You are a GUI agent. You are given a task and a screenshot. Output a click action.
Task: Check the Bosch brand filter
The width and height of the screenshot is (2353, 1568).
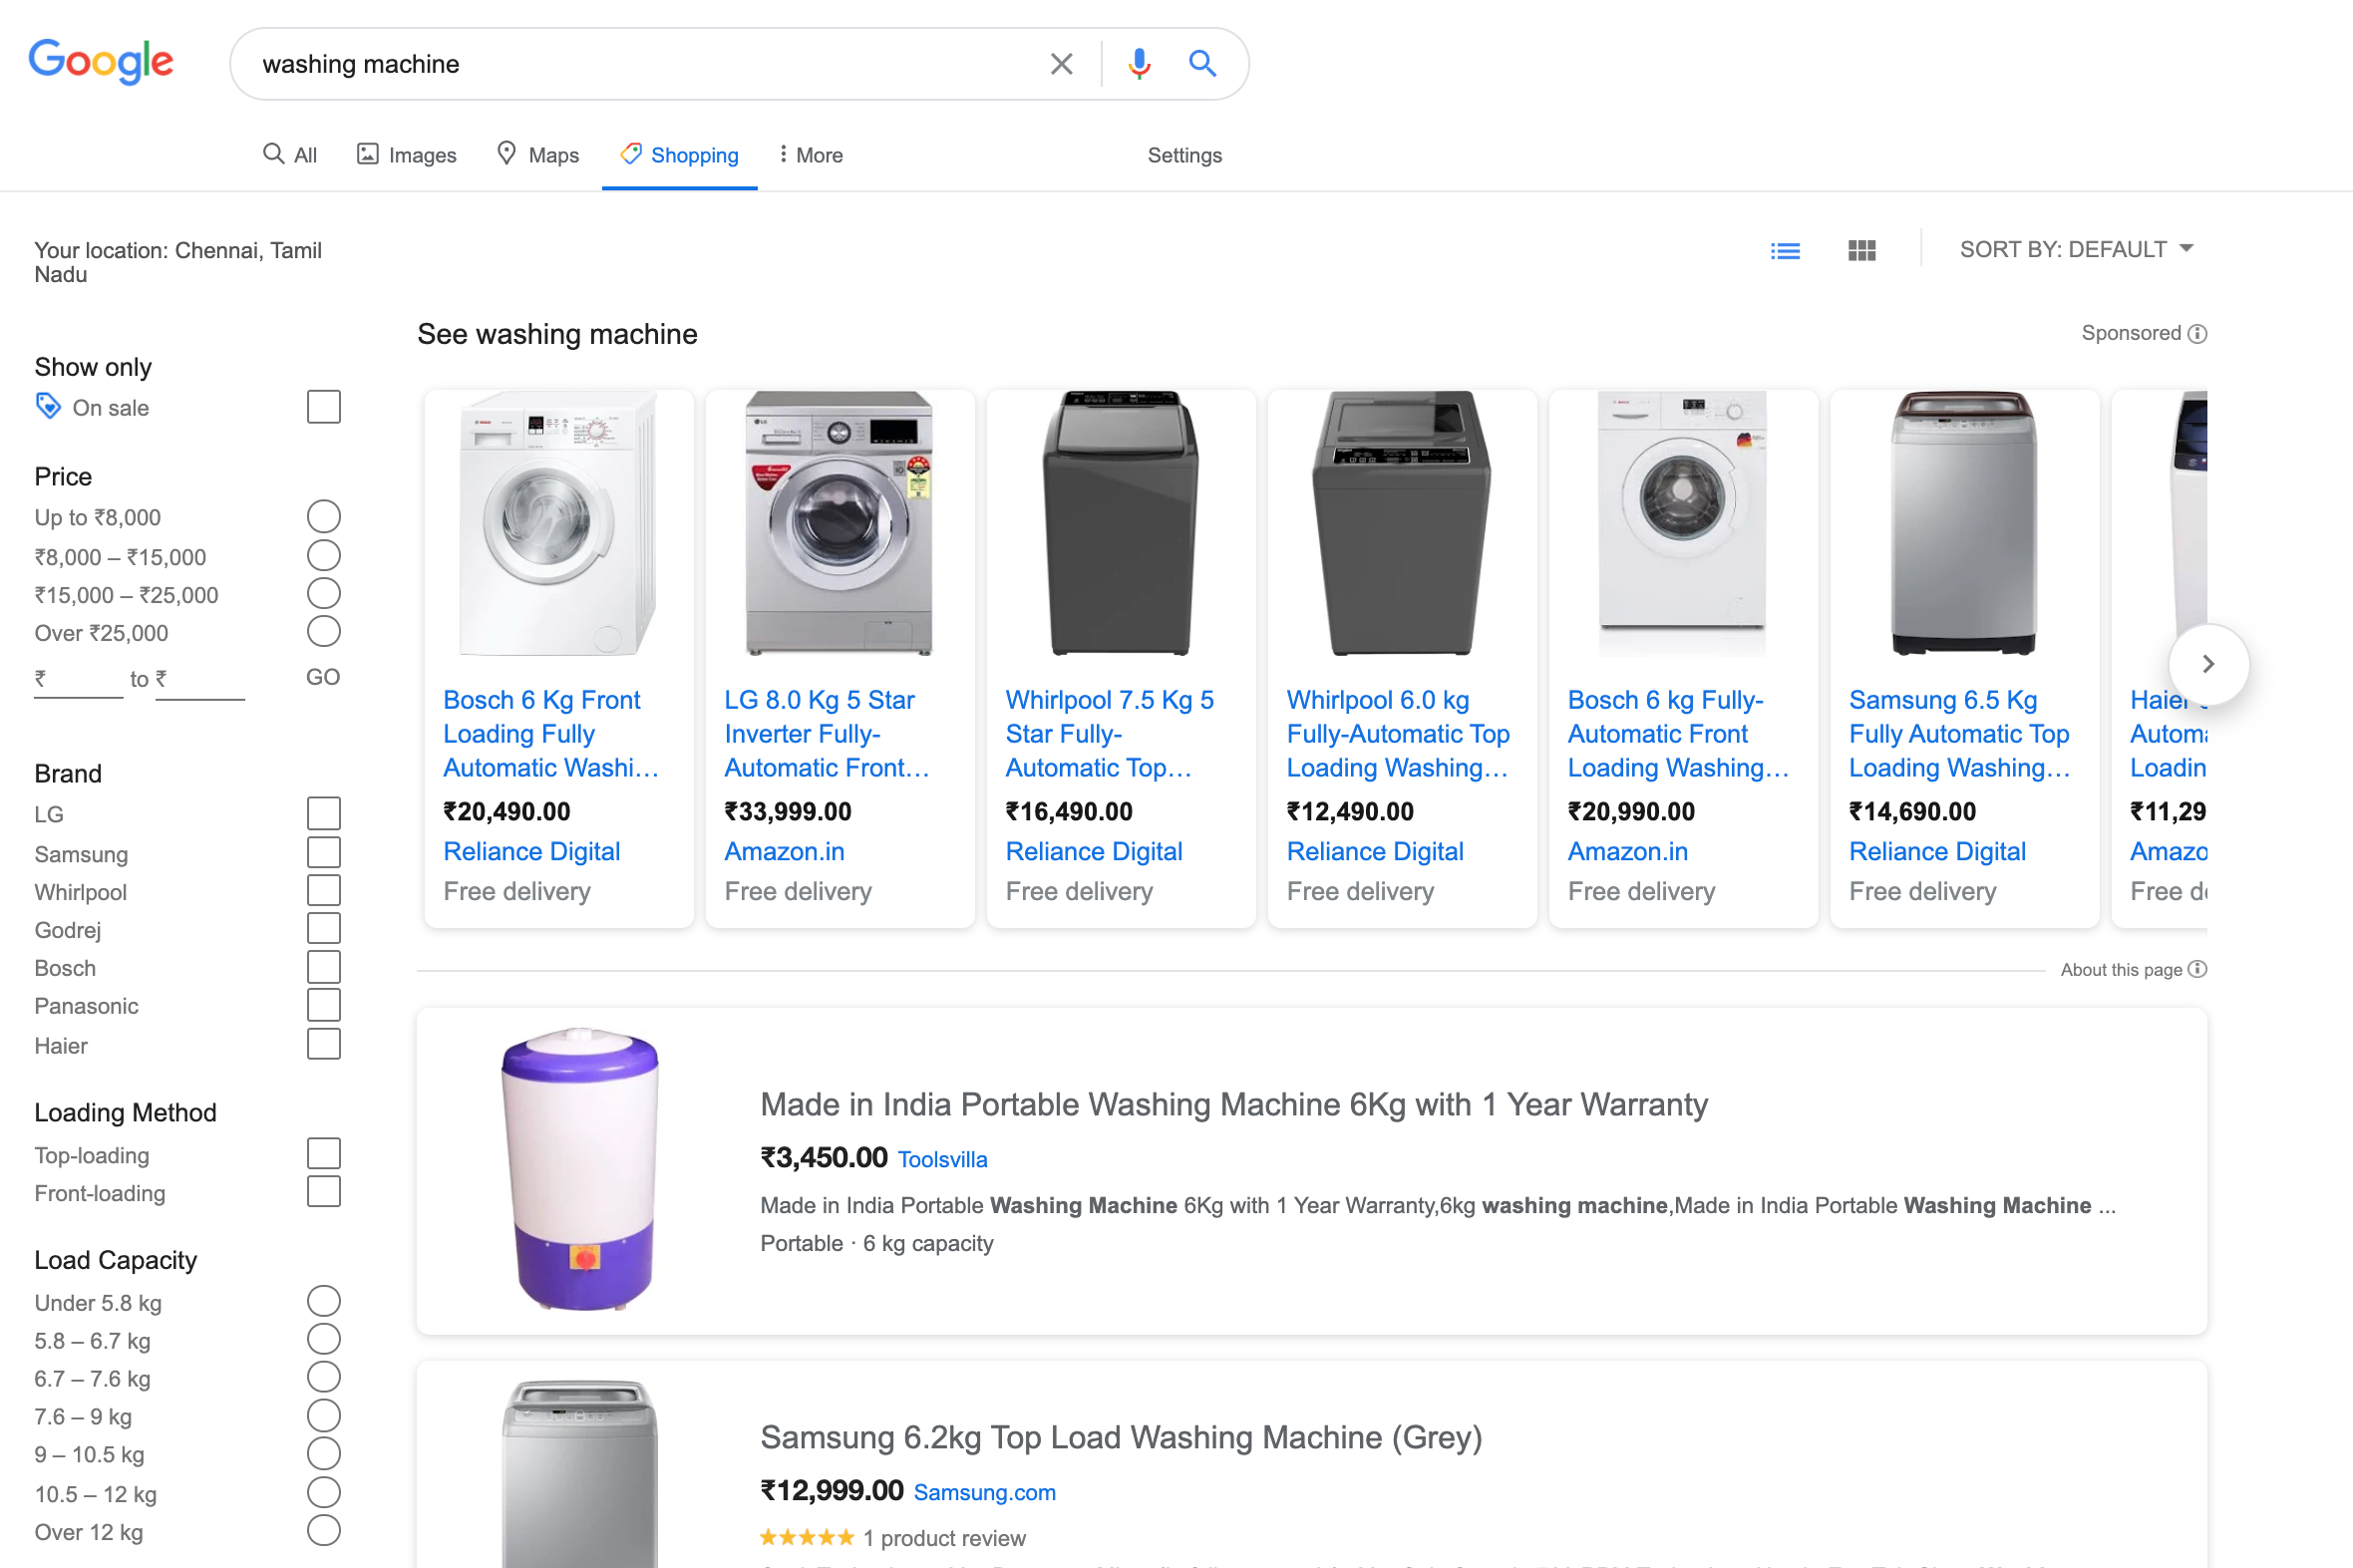pyautogui.click(x=324, y=968)
